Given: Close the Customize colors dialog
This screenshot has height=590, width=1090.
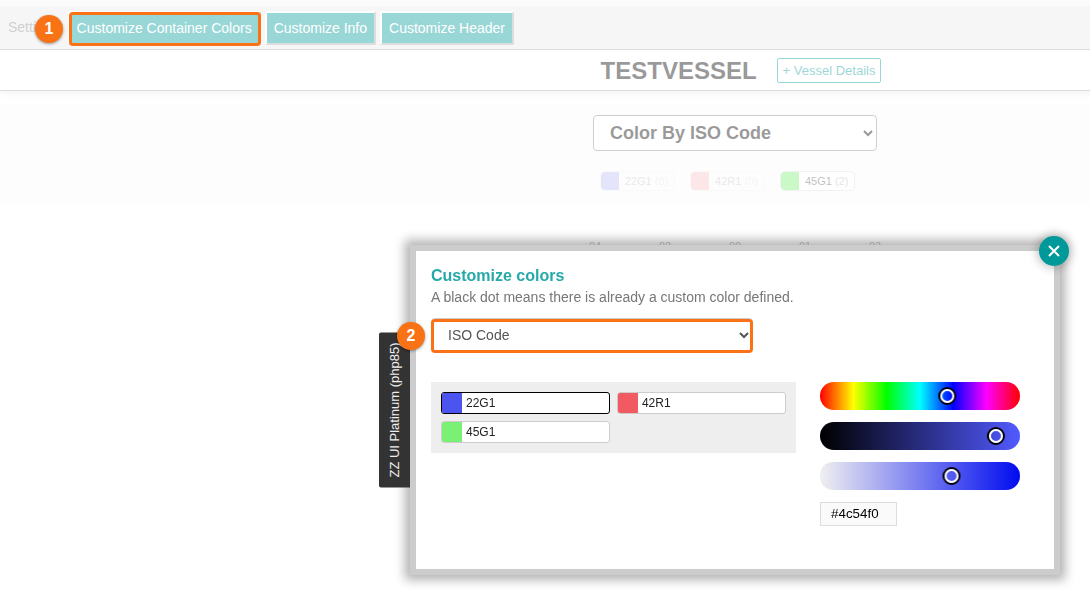Looking at the screenshot, I should click(x=1053, y=251).
